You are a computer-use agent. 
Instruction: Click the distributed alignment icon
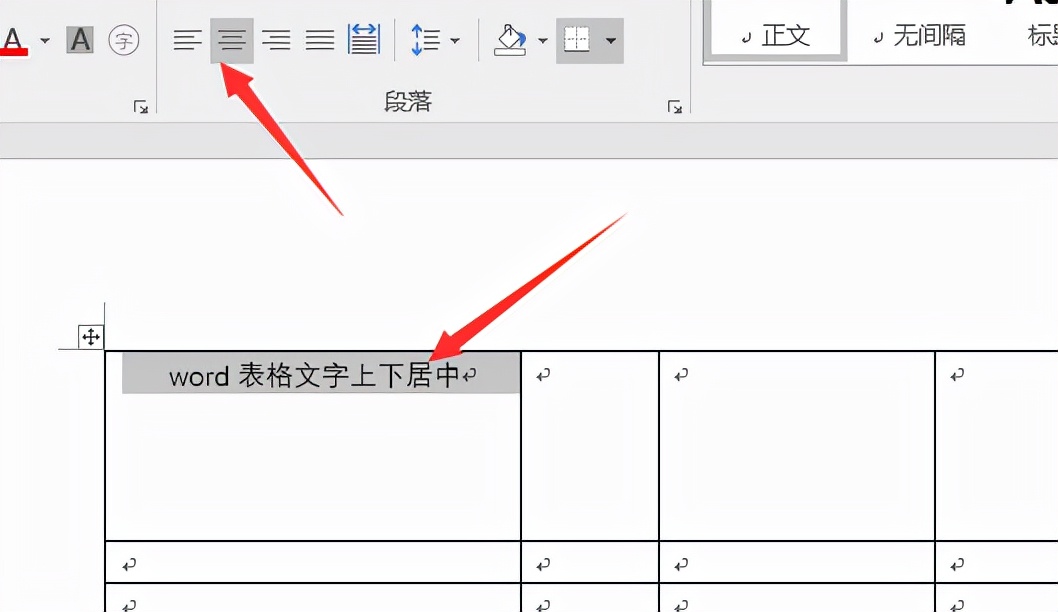coord(362,40)
